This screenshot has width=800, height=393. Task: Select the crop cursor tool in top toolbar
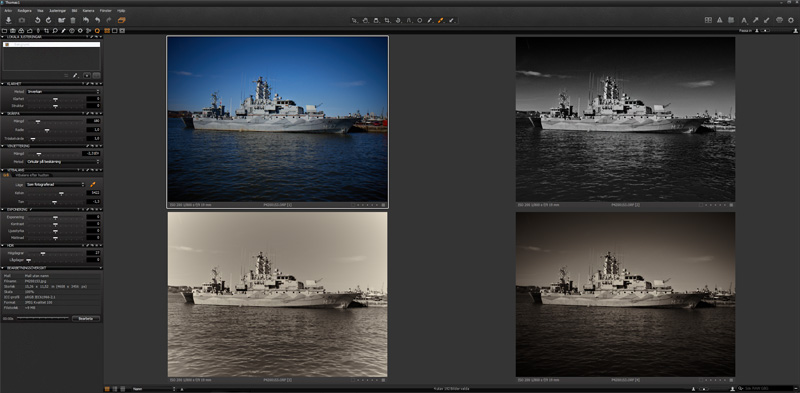387,20
